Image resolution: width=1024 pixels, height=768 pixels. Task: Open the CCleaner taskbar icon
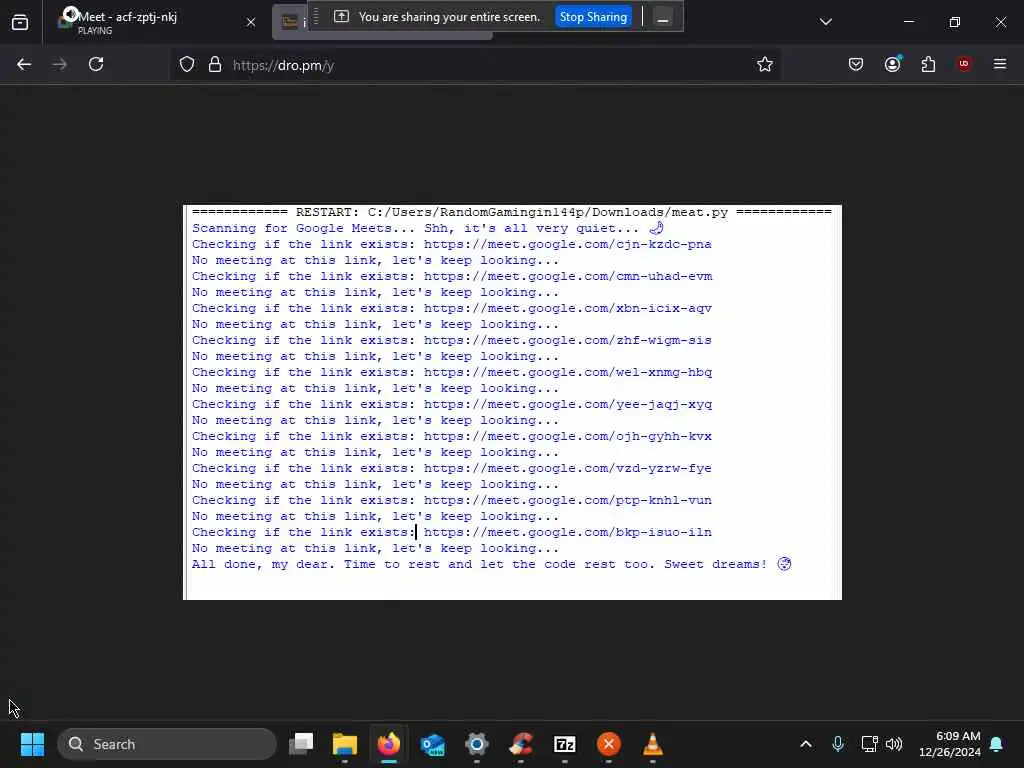[520, 744]
